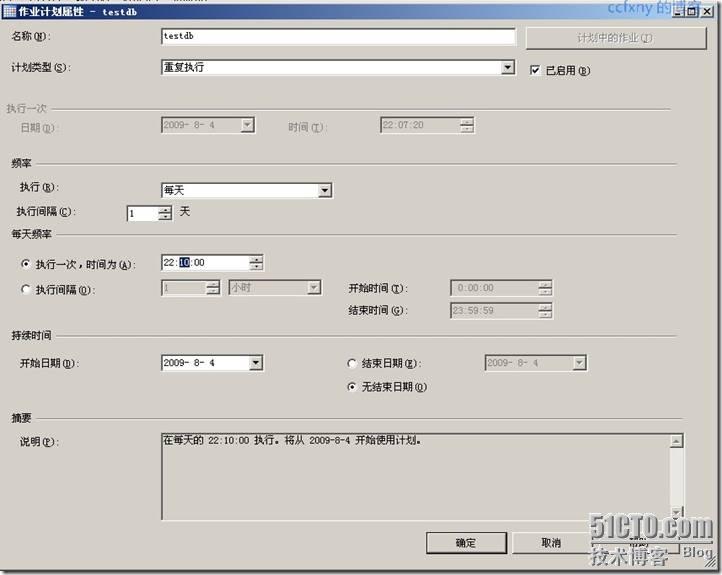
Task: Click the 说明 description text area
Action: [x=416, y=476]
